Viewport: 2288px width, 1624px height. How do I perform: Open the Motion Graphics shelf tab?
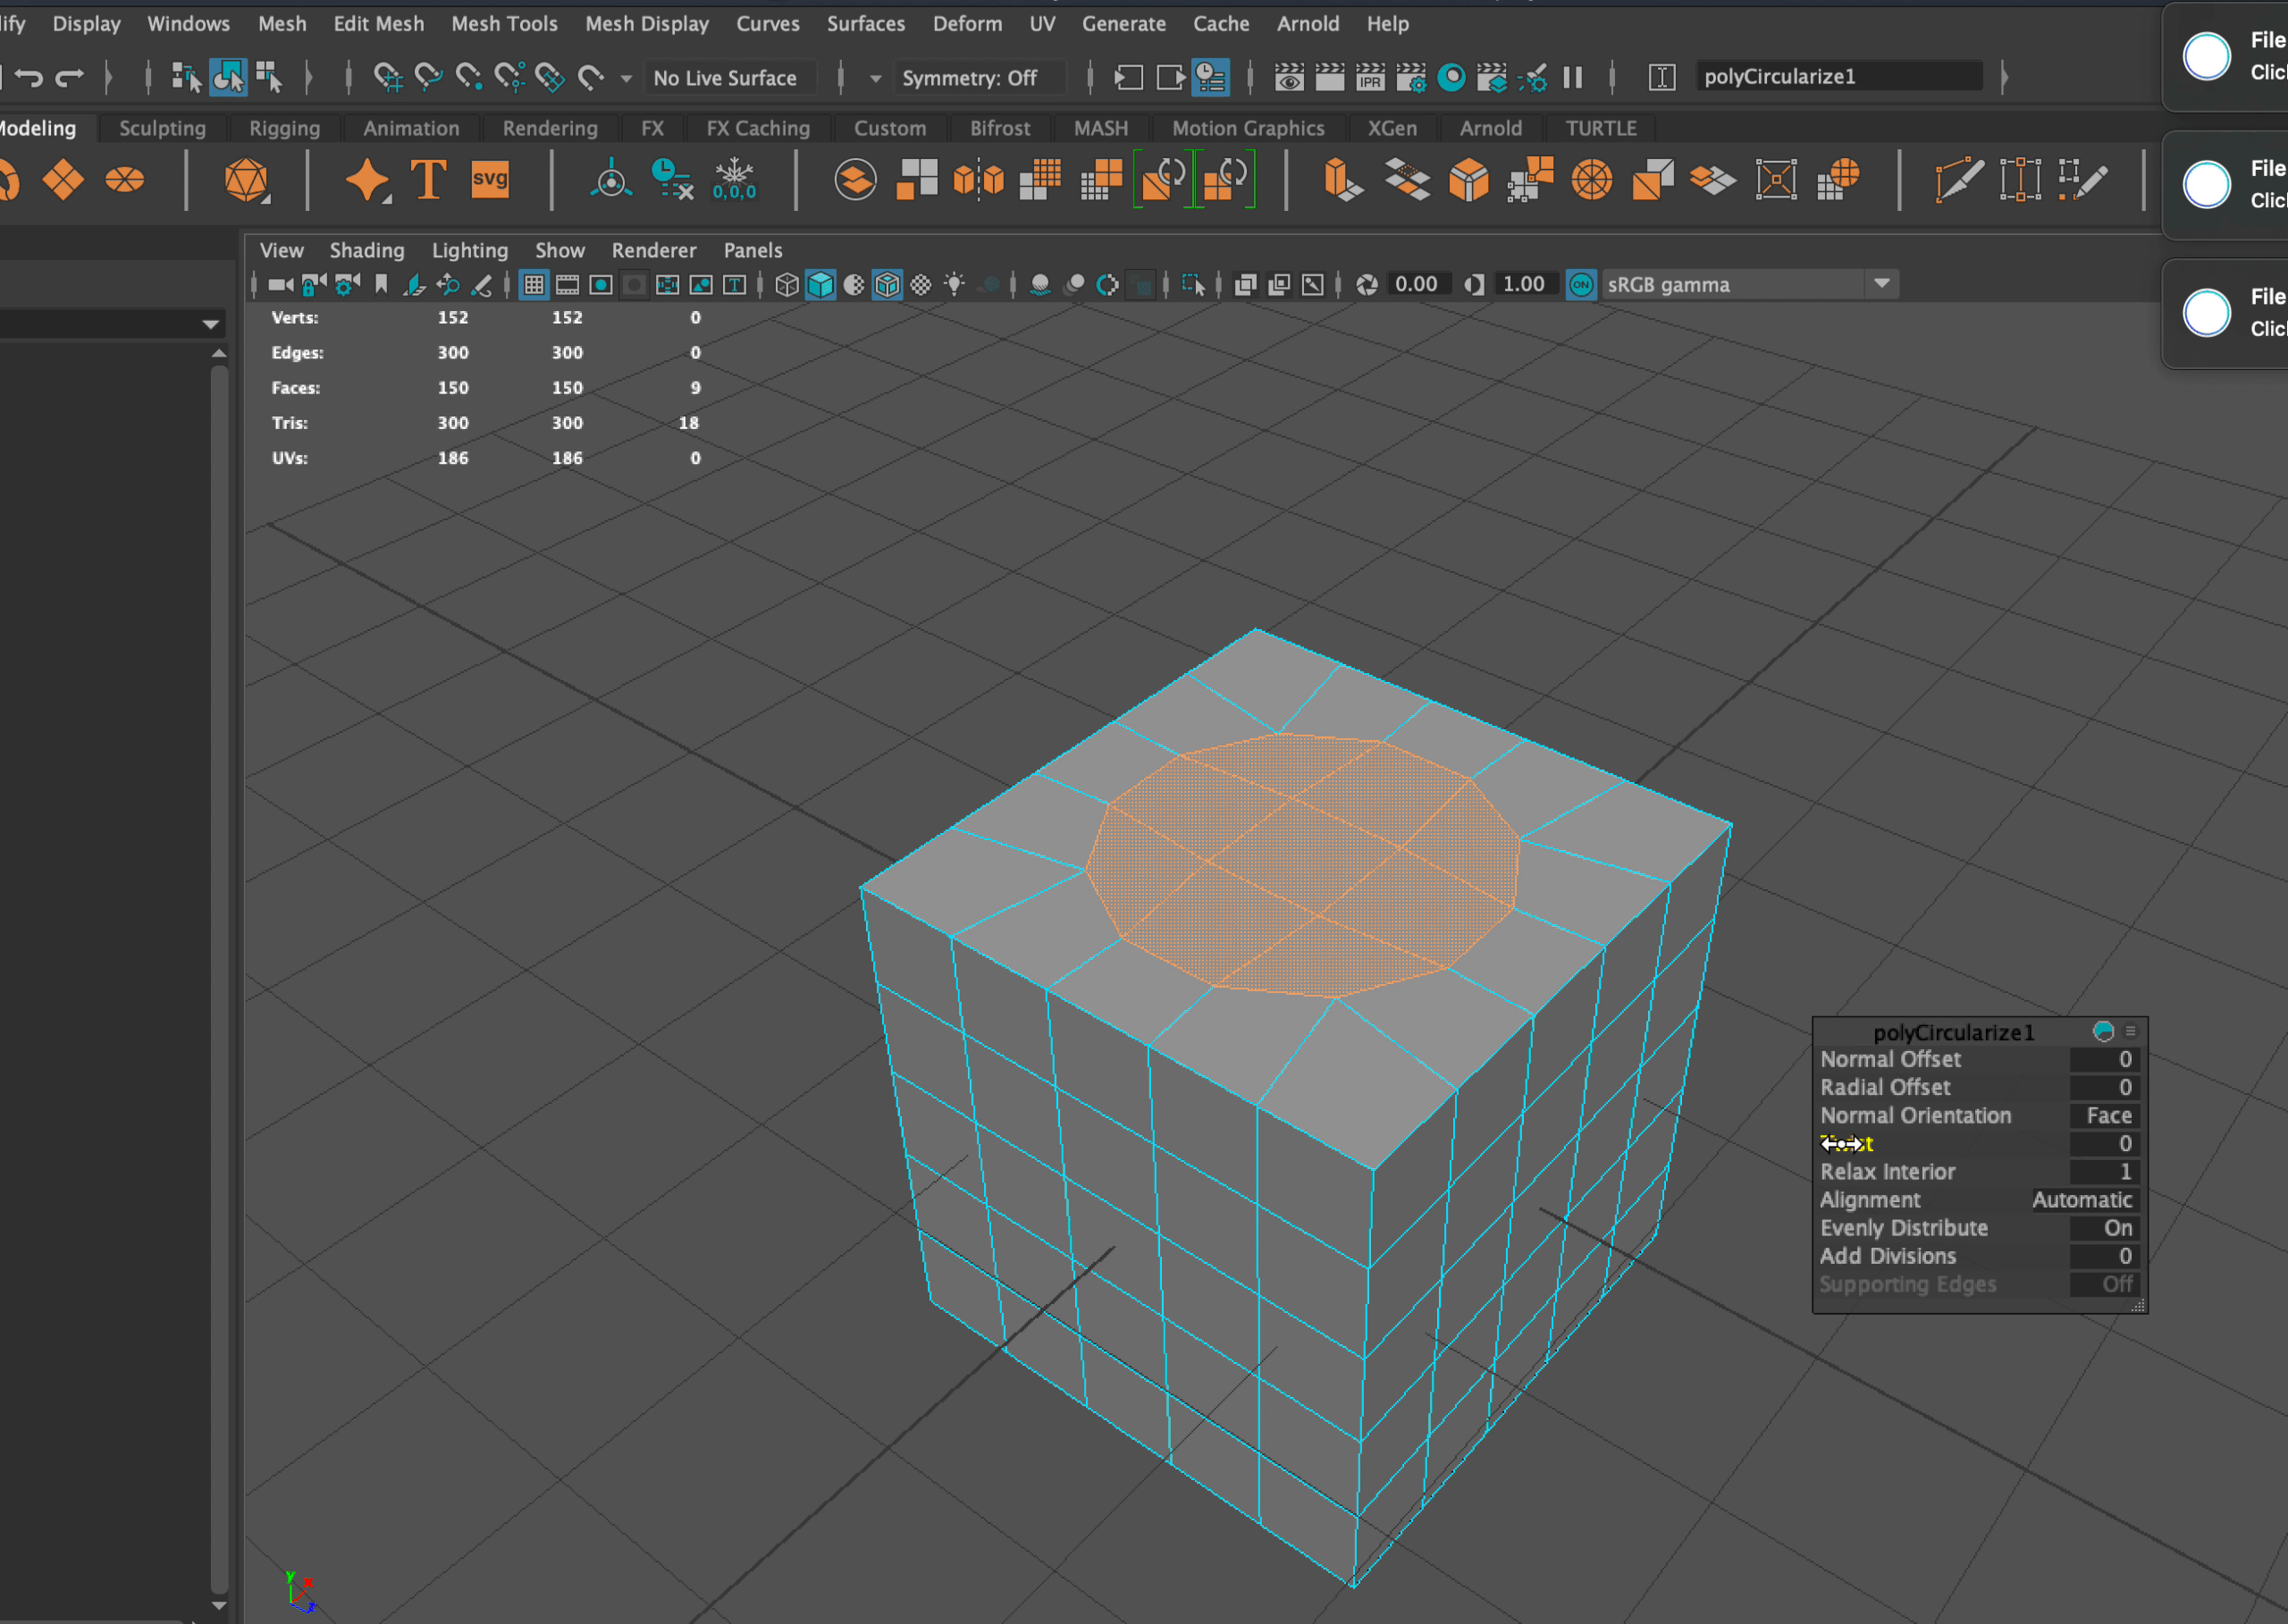coord(1248,128)
